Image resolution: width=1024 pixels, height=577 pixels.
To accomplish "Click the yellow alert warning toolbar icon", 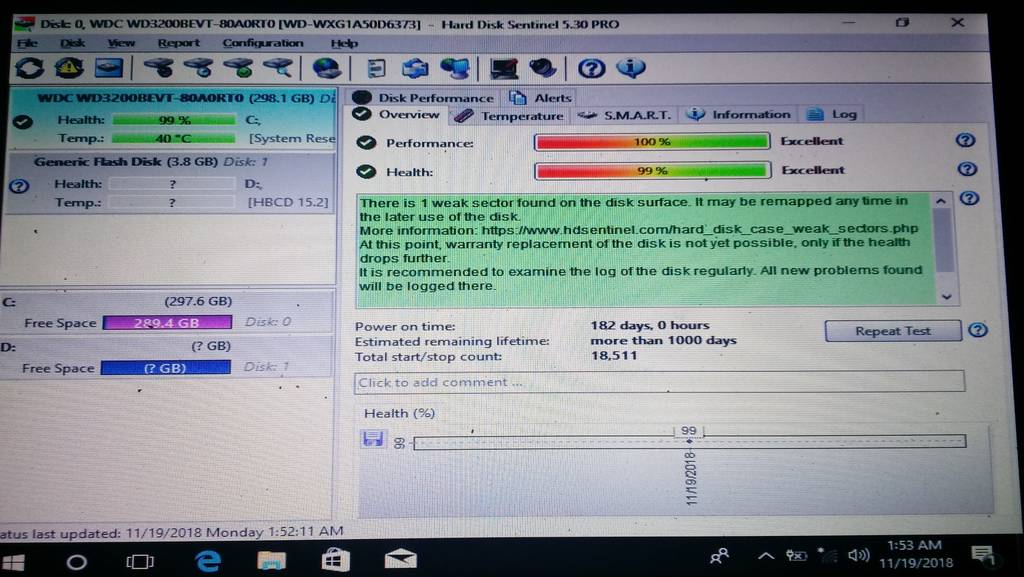I will [x=69, y=67].
